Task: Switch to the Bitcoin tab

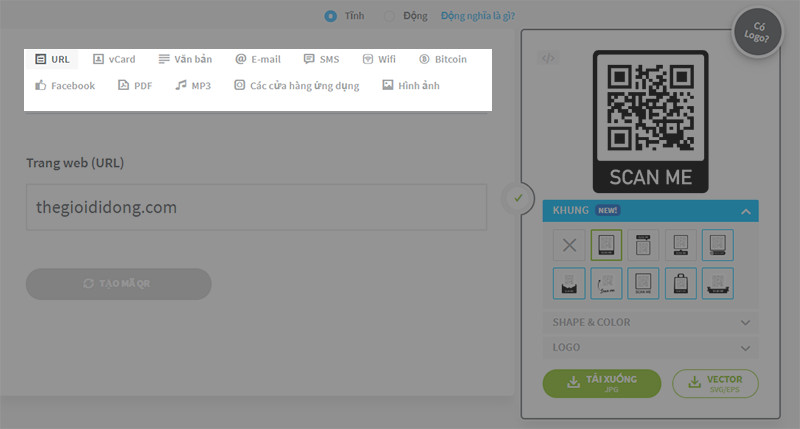Action: coord(443,59)
